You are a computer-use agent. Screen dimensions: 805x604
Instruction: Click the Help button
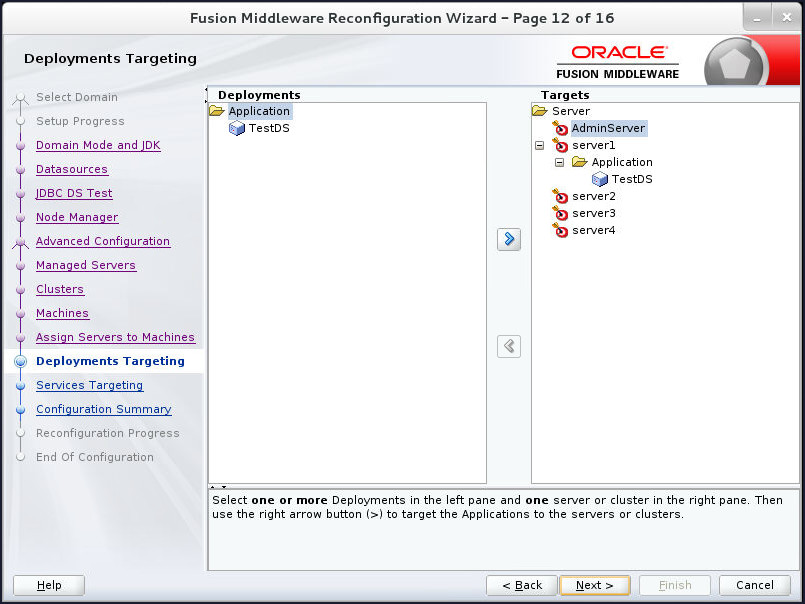49,585
